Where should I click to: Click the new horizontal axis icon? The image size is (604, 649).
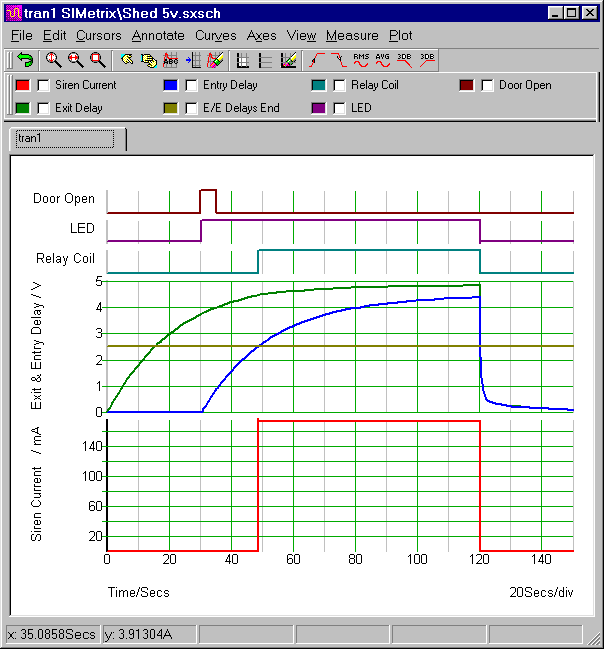tap(265, 60)
